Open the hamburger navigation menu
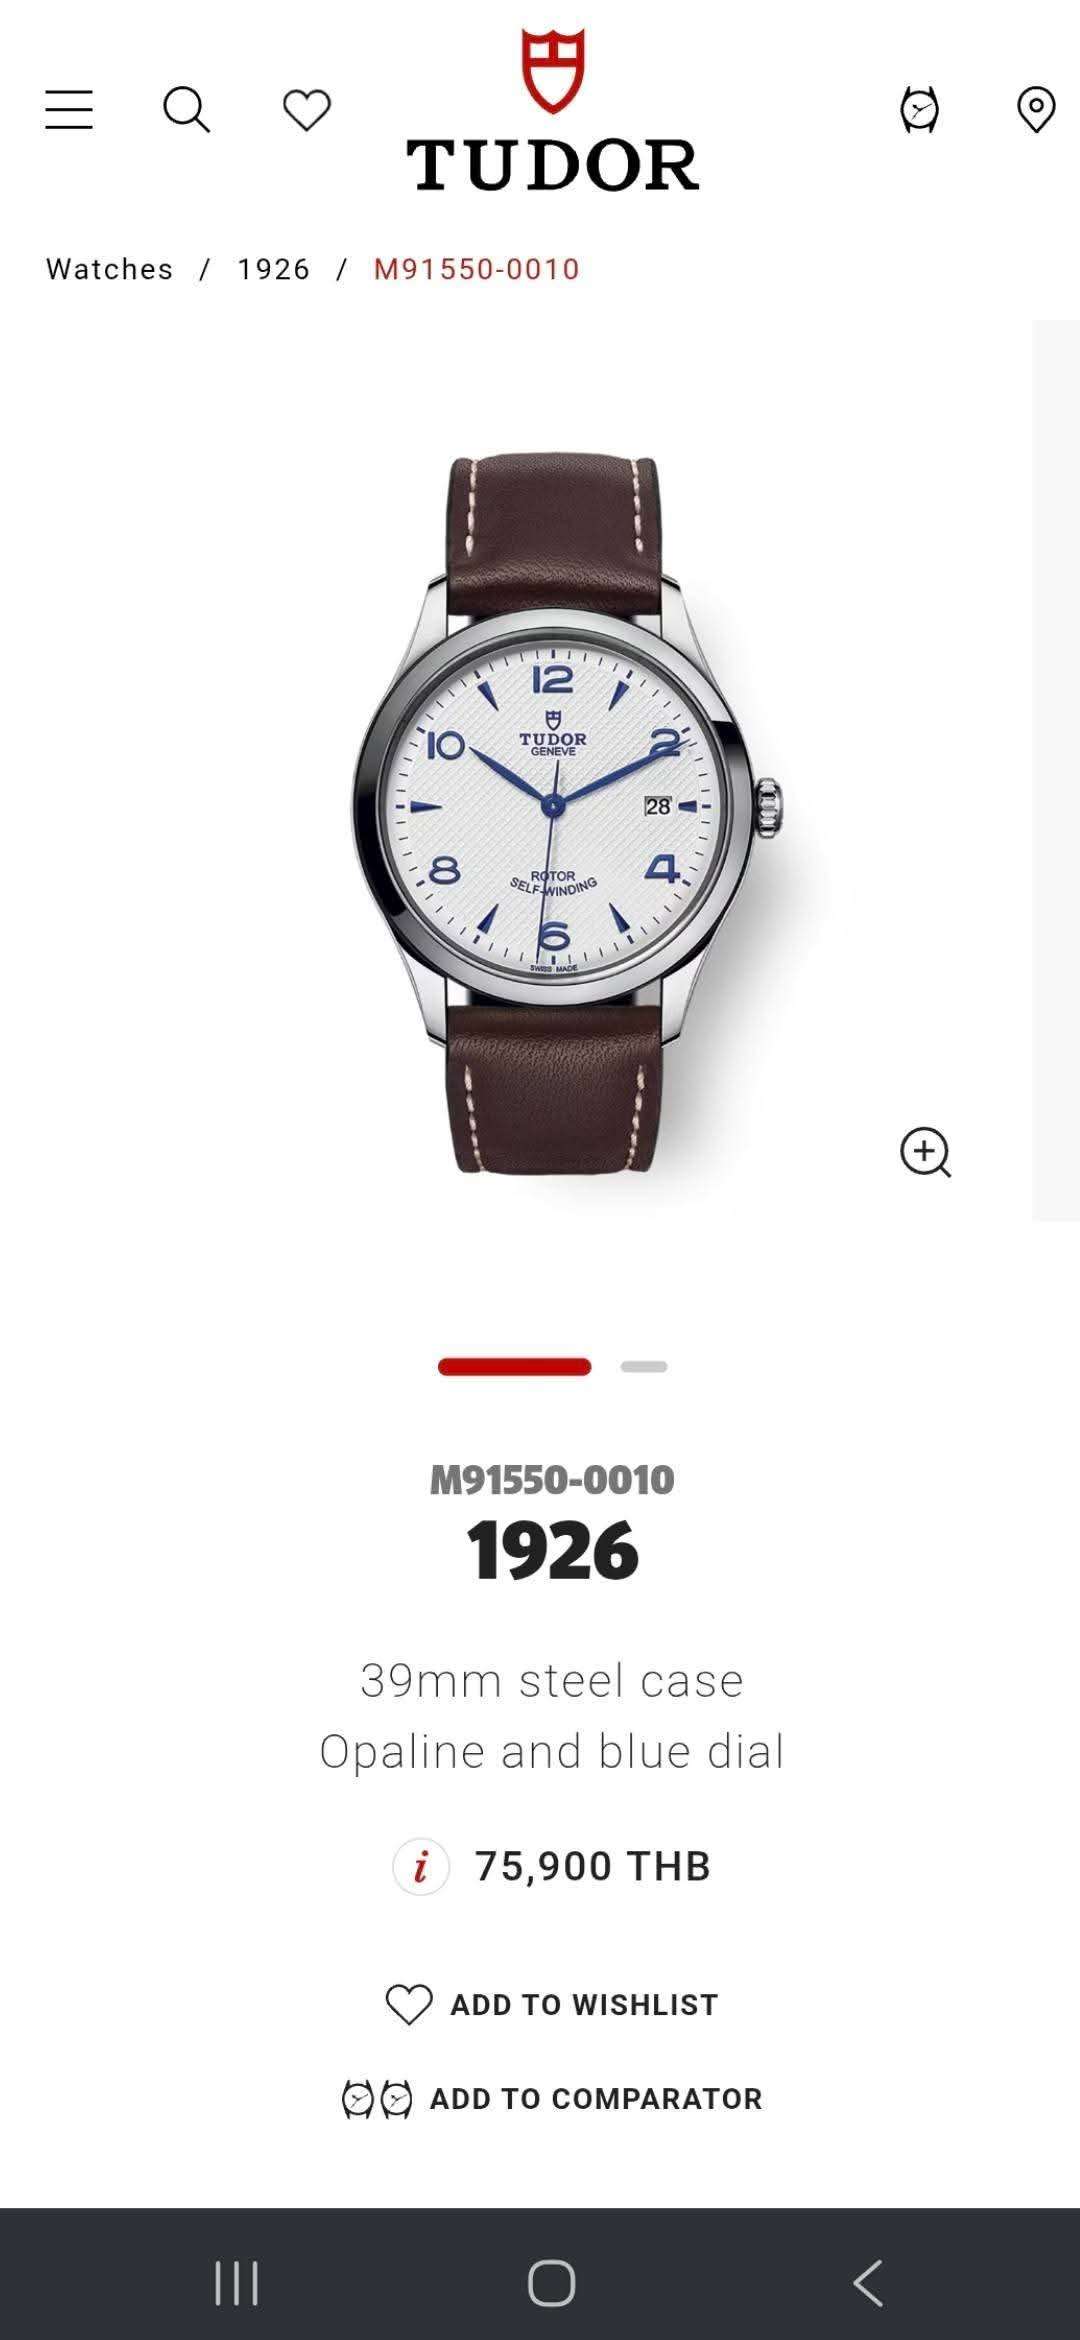Image resolution: width=1080 pixels, height=2340 pixels. pos(69,110)
